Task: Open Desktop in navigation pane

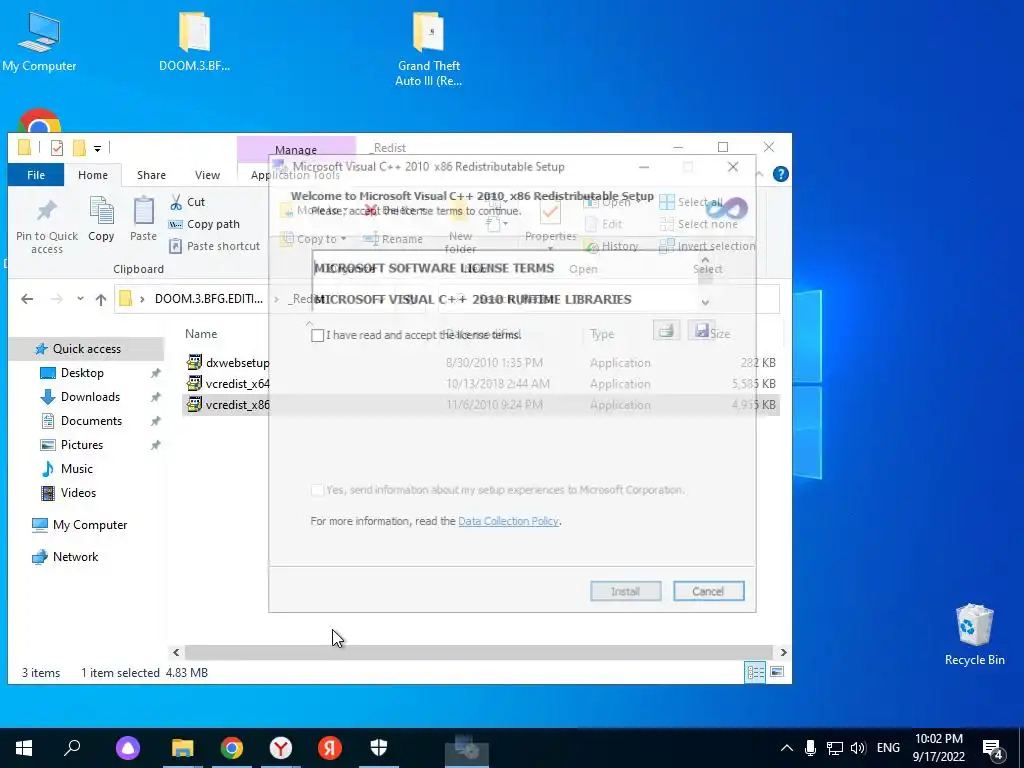Action: click(82, 373)
